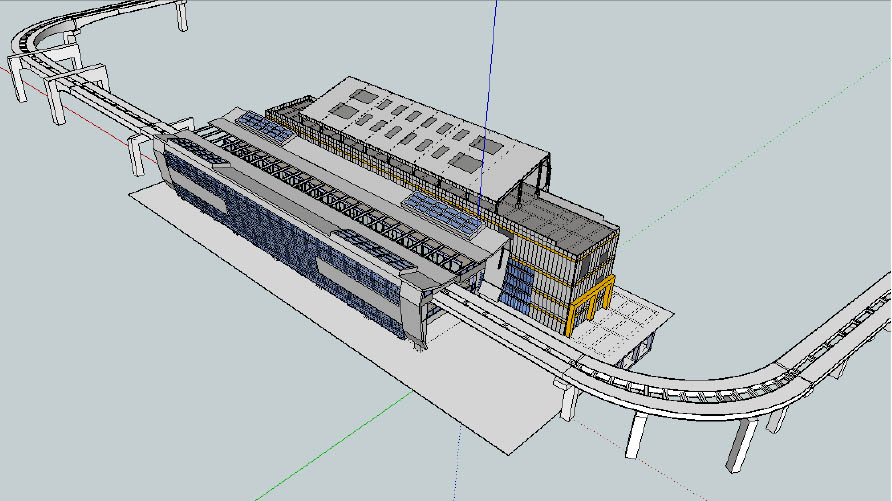Select the solar panel array at the roof's center

click(x=443, y=213)
